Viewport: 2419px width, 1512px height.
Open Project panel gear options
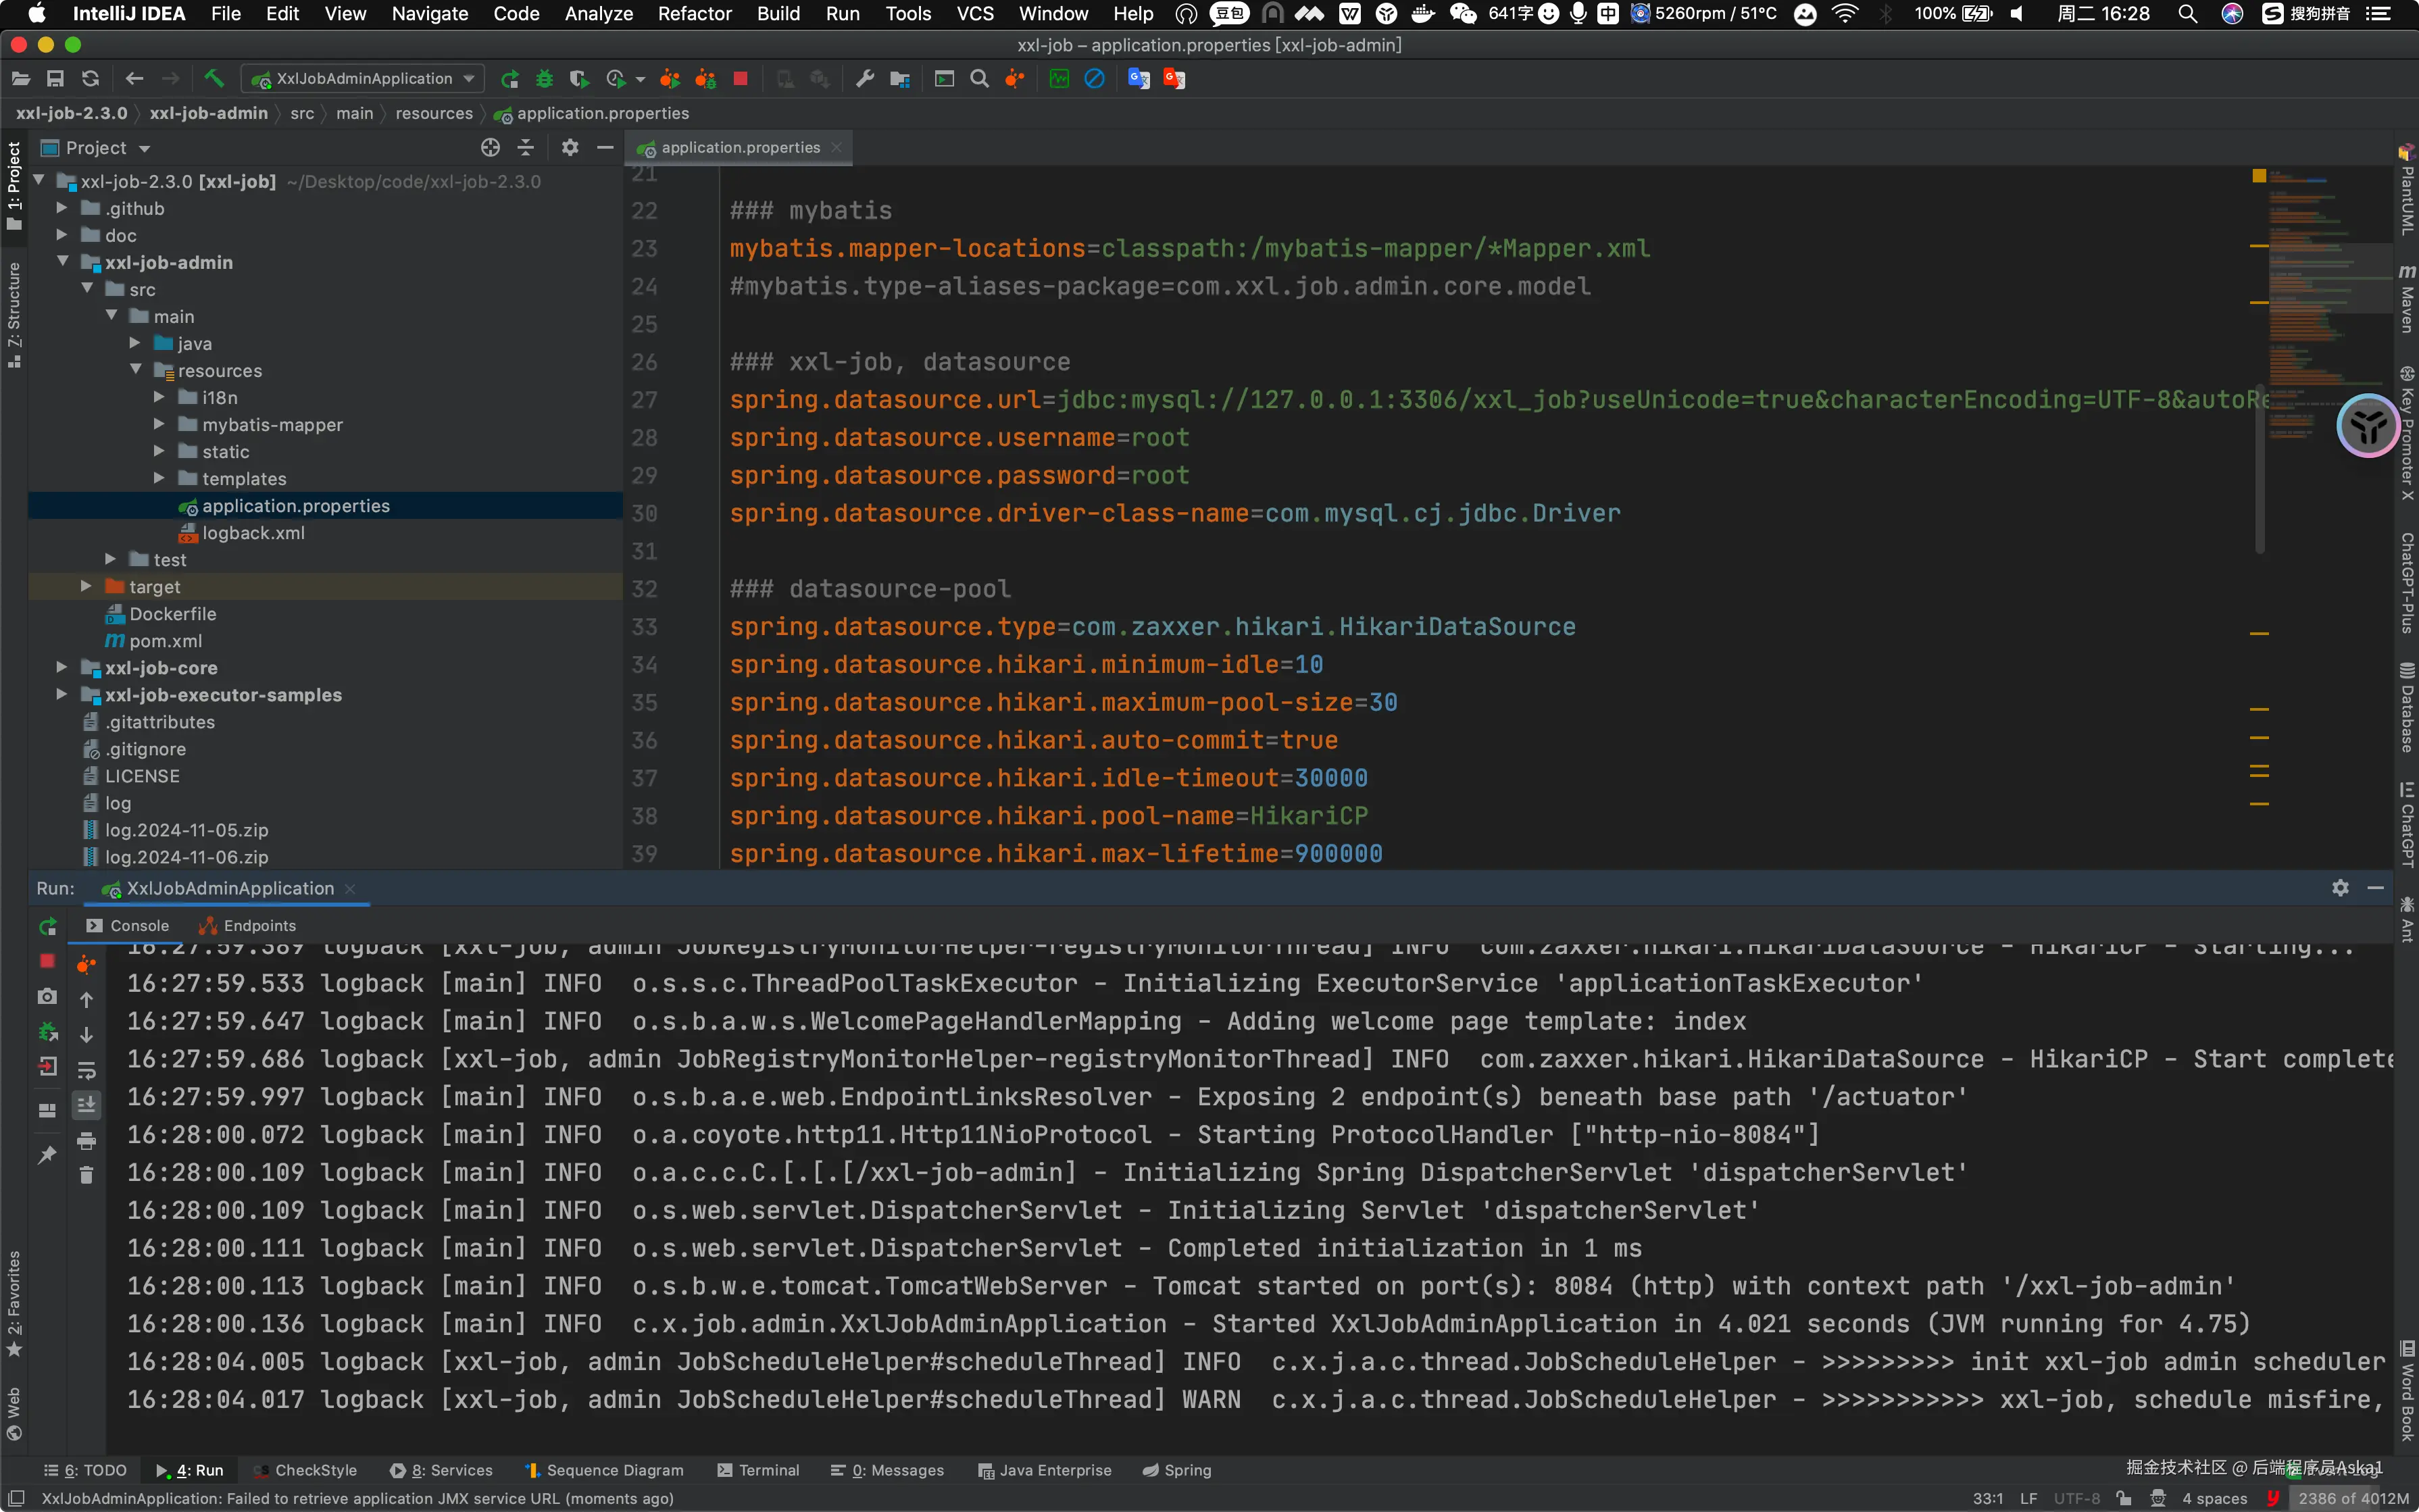click(570, 148)
